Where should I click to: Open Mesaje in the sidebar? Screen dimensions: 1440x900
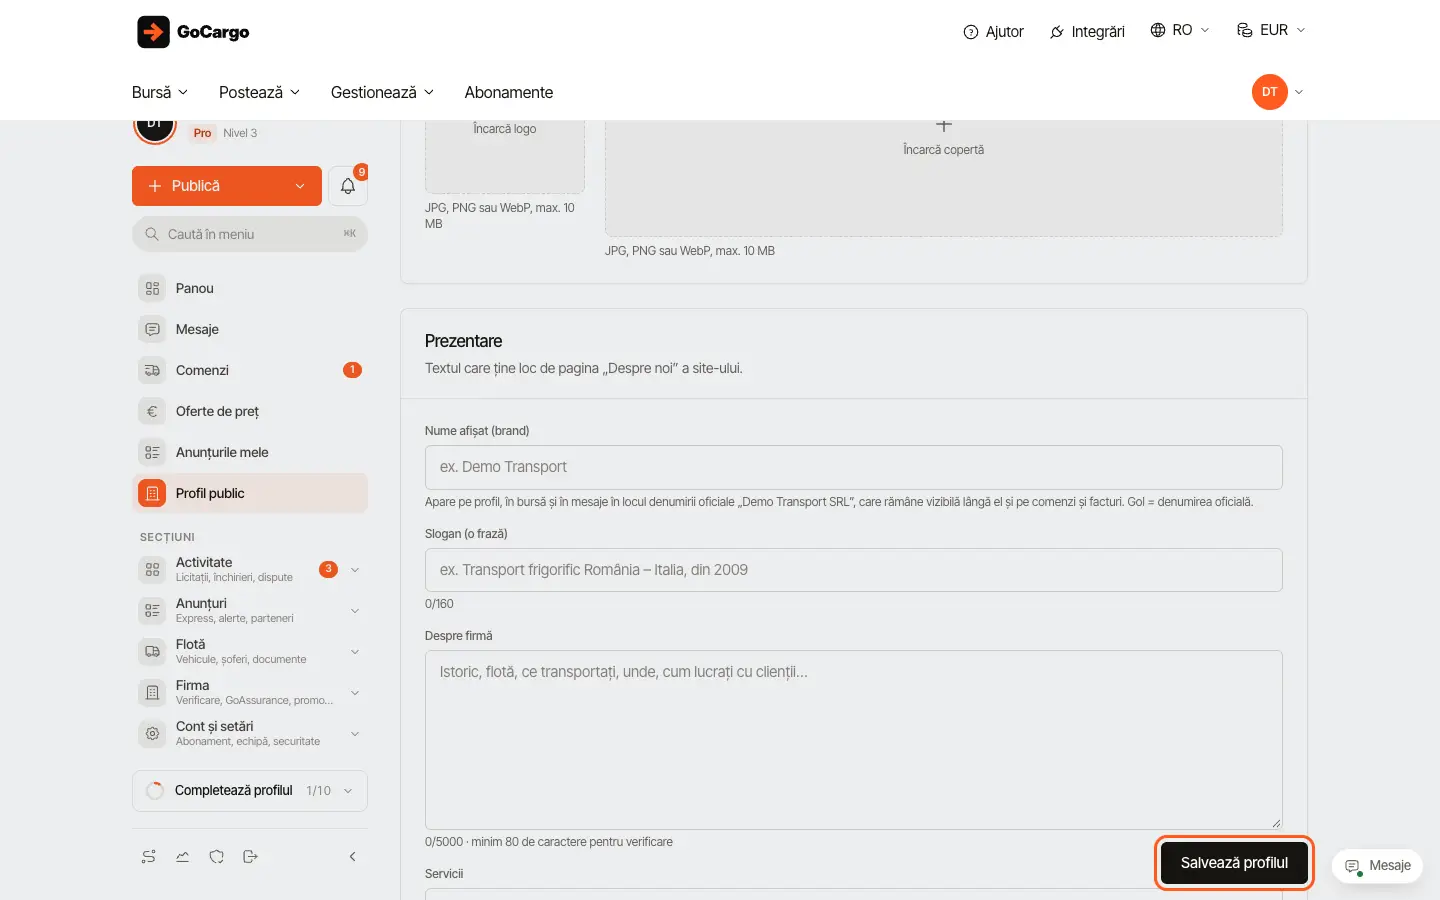(x=250, y=329)
